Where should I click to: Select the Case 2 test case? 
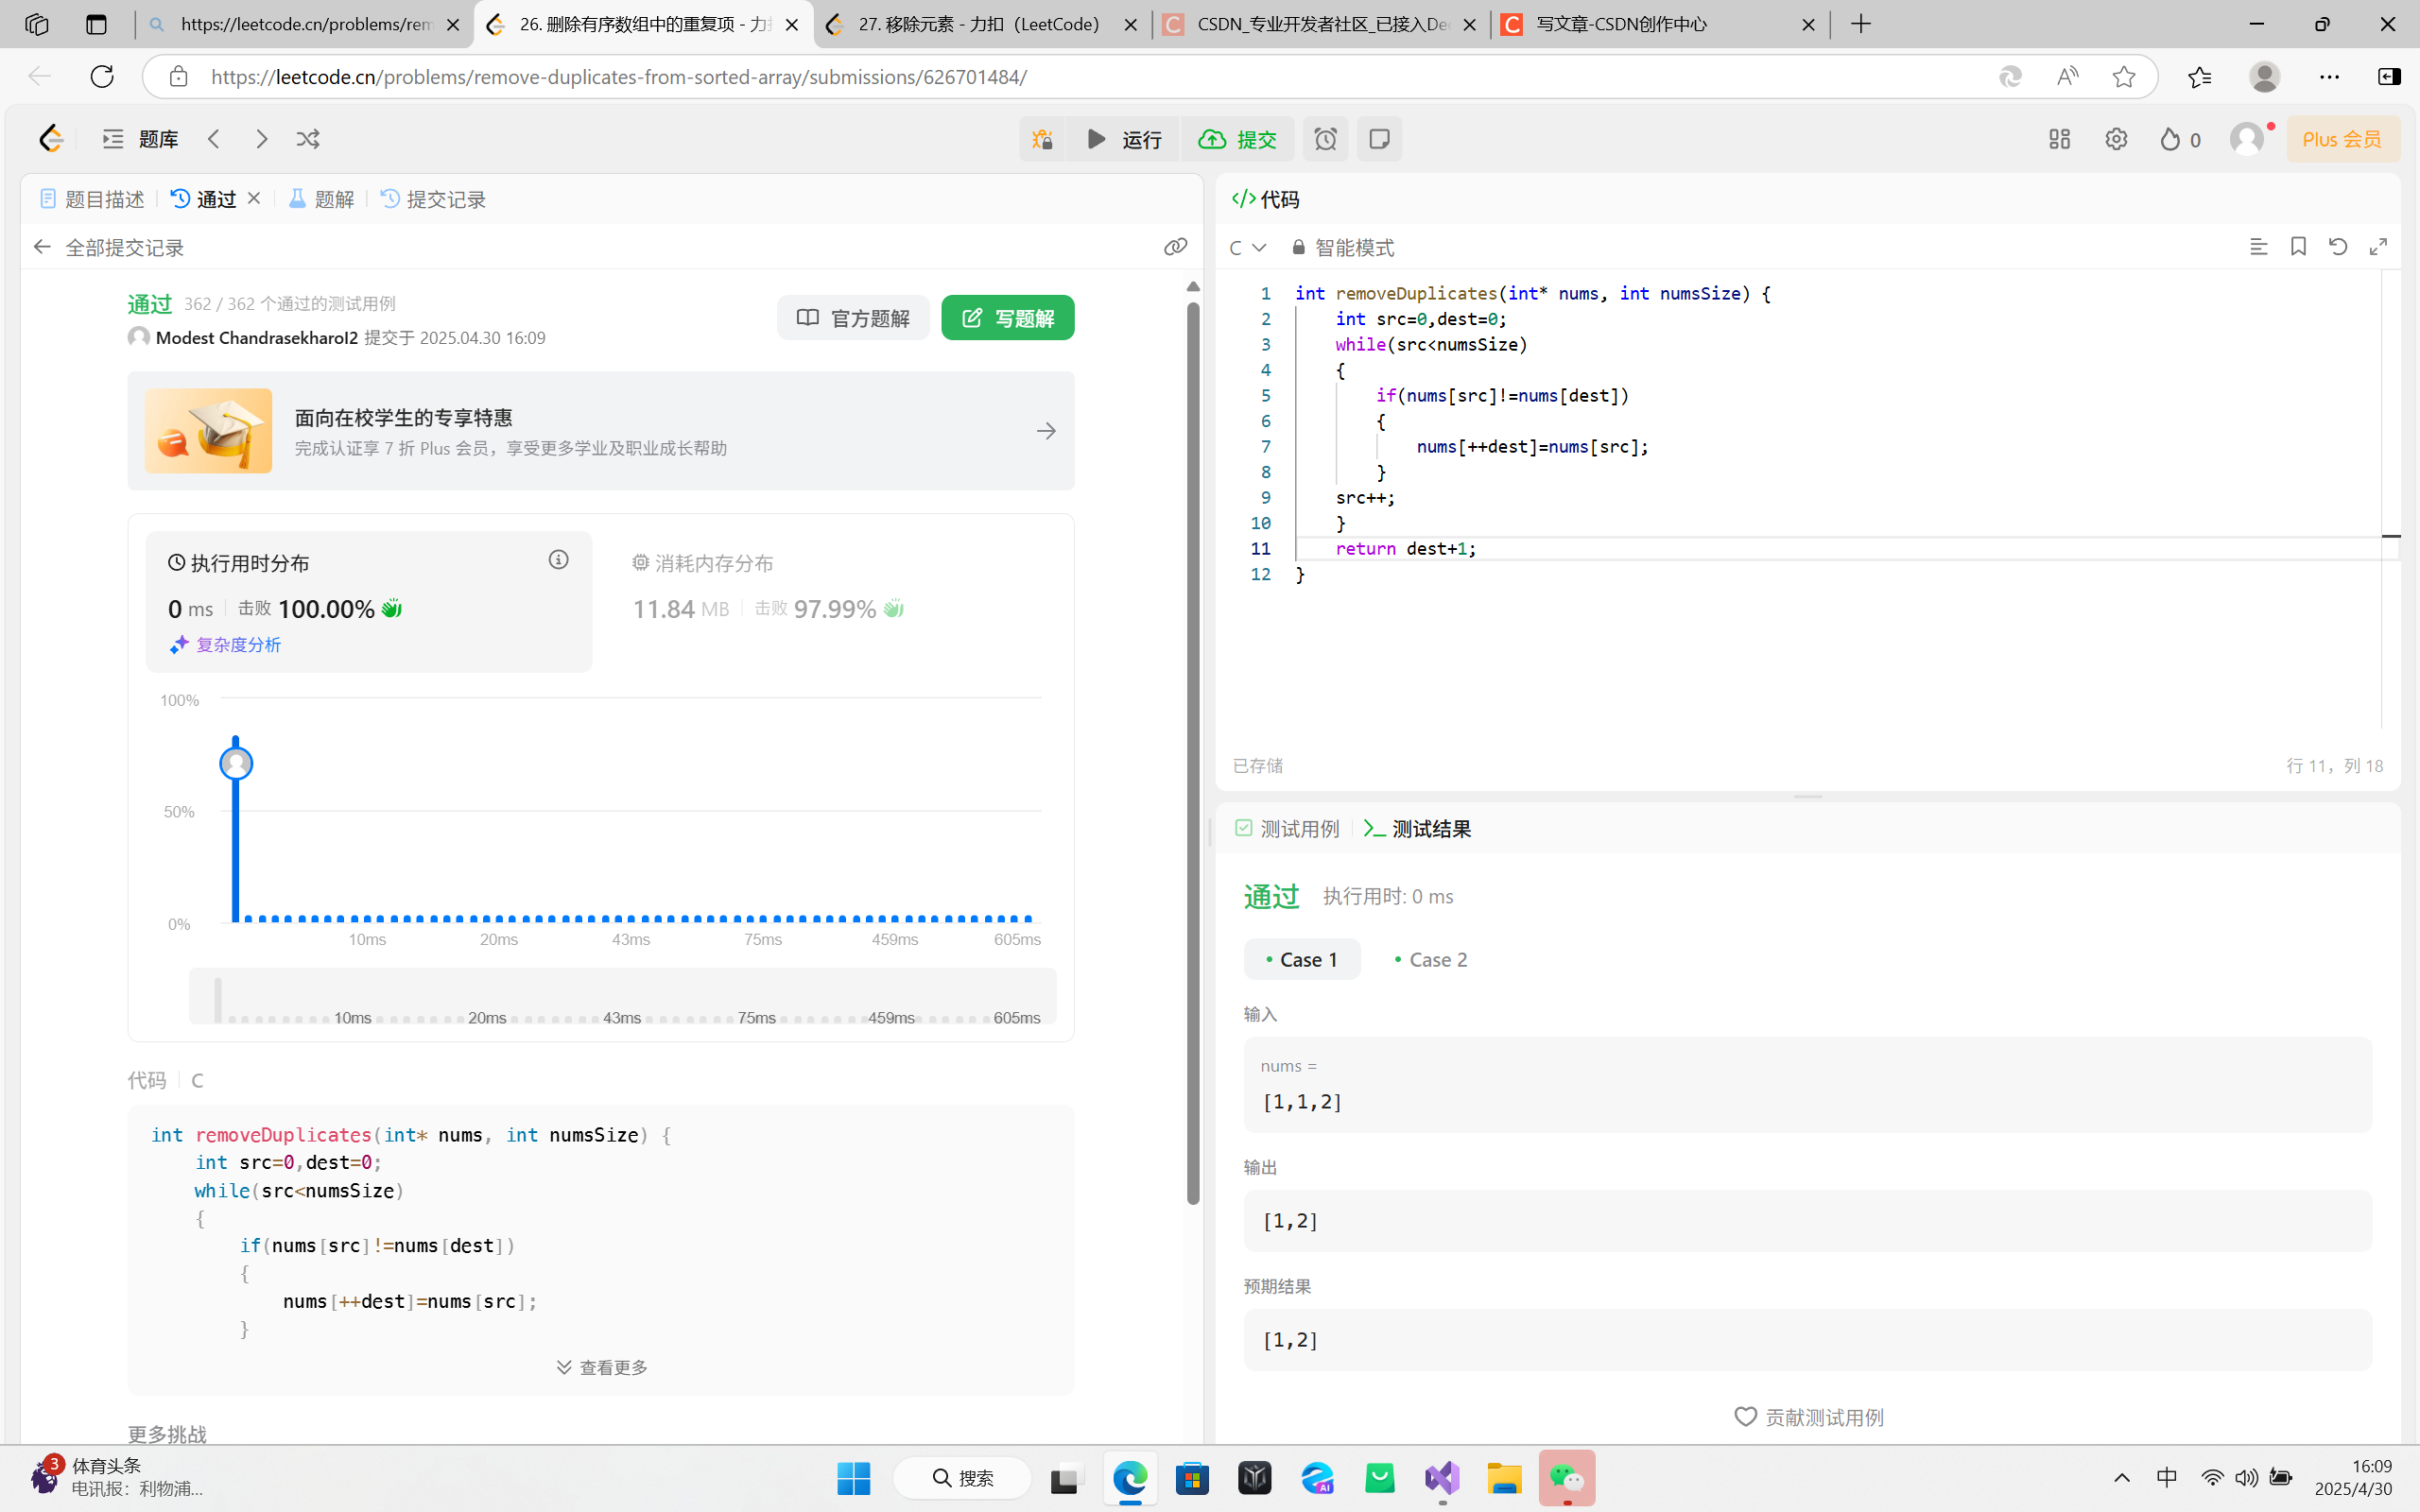[x=1430, y=960]
